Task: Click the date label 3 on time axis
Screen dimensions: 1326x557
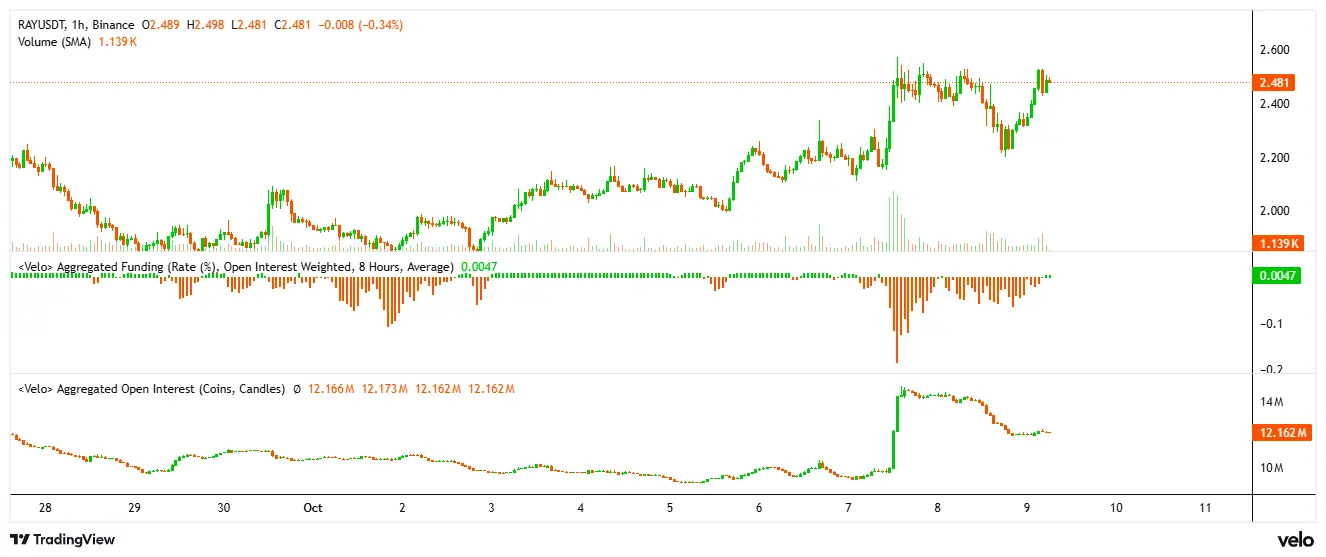Action: [492, 508]
